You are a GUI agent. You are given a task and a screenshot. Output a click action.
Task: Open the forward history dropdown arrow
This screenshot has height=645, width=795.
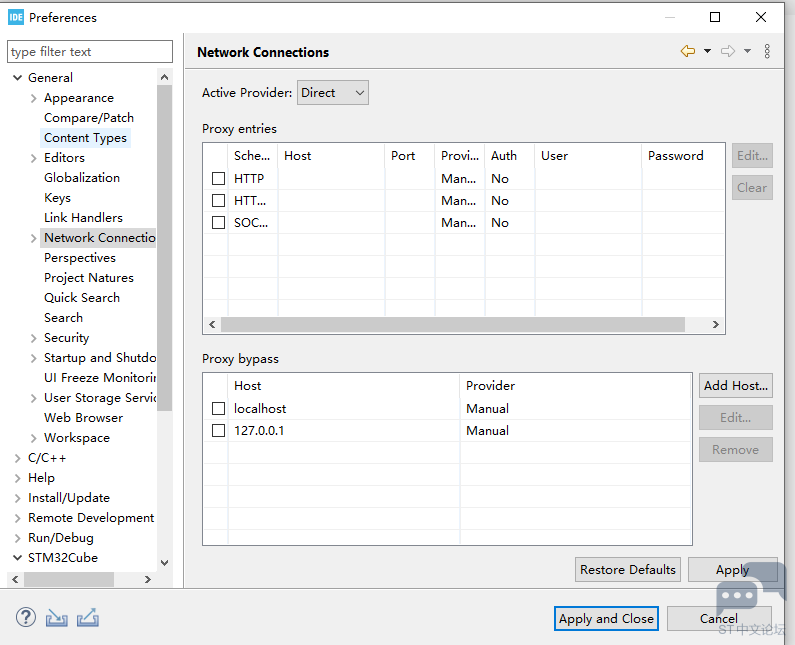[747, 51]
